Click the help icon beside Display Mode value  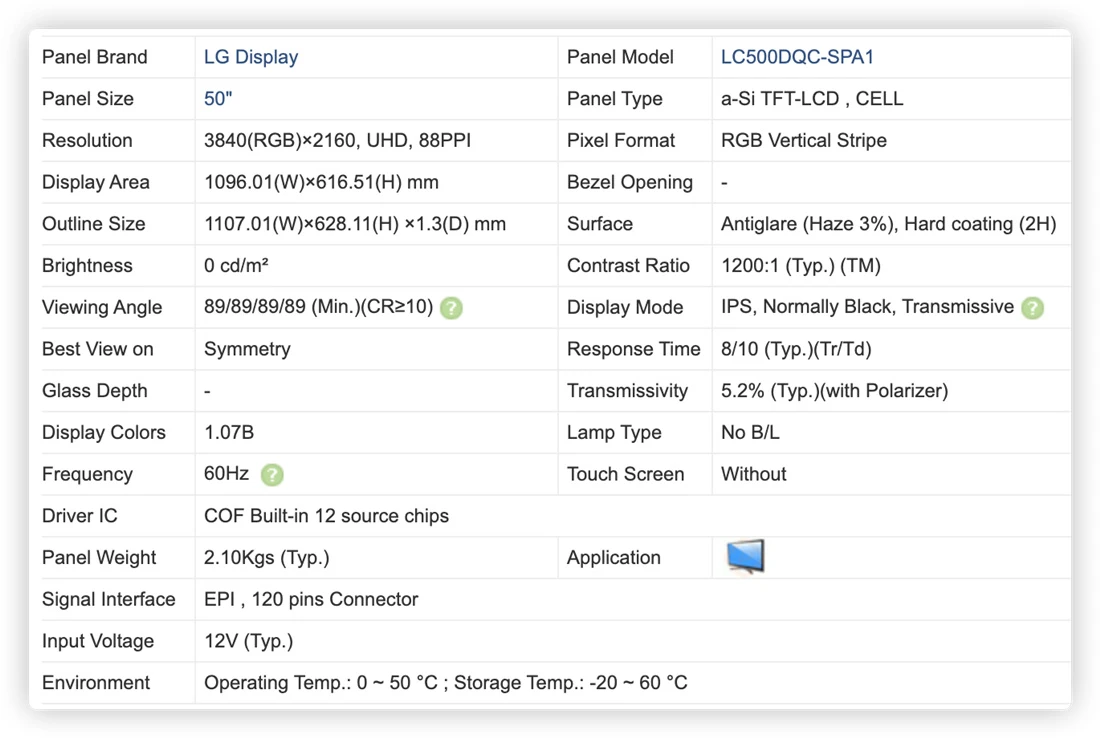click(x=1032, y=308)
